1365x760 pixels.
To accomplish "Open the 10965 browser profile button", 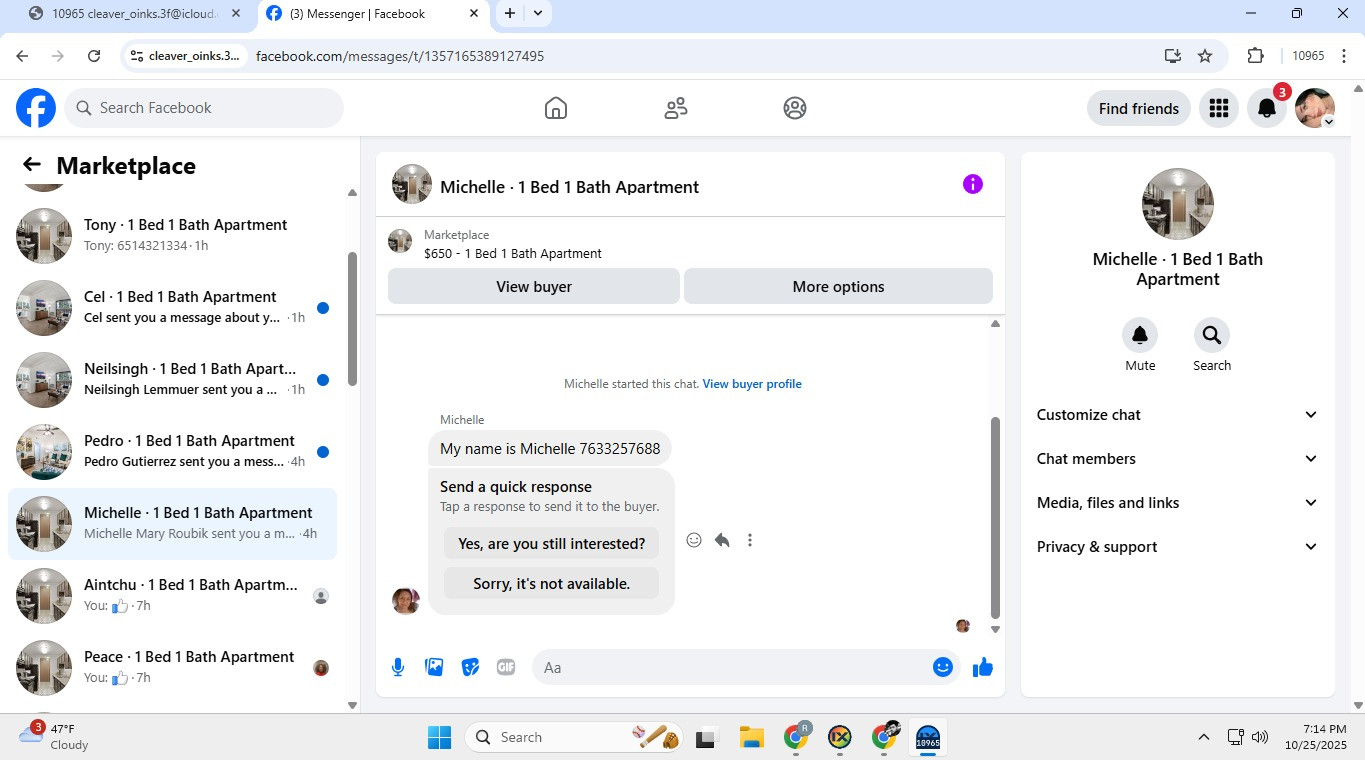I will tap(1308, 56).
